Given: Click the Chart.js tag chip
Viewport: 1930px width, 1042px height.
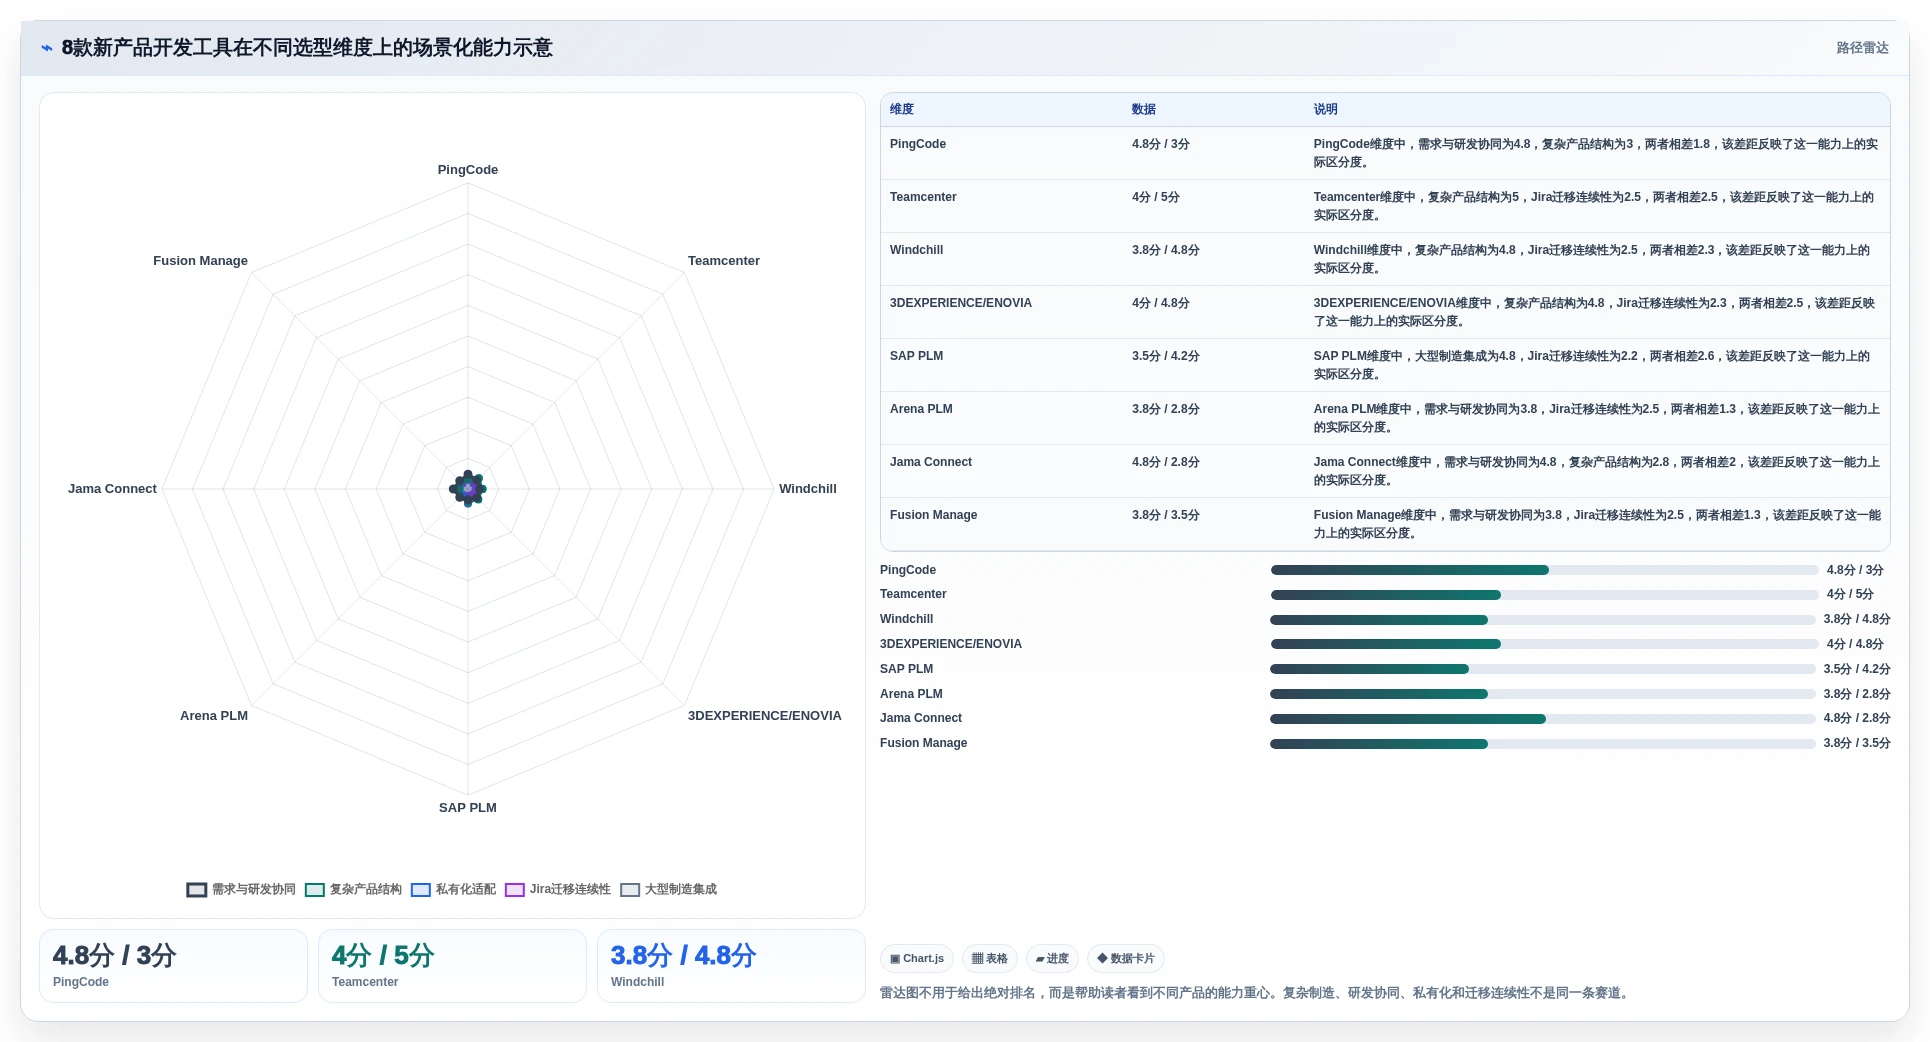Looking at the screenshot, I should point(917,958).
